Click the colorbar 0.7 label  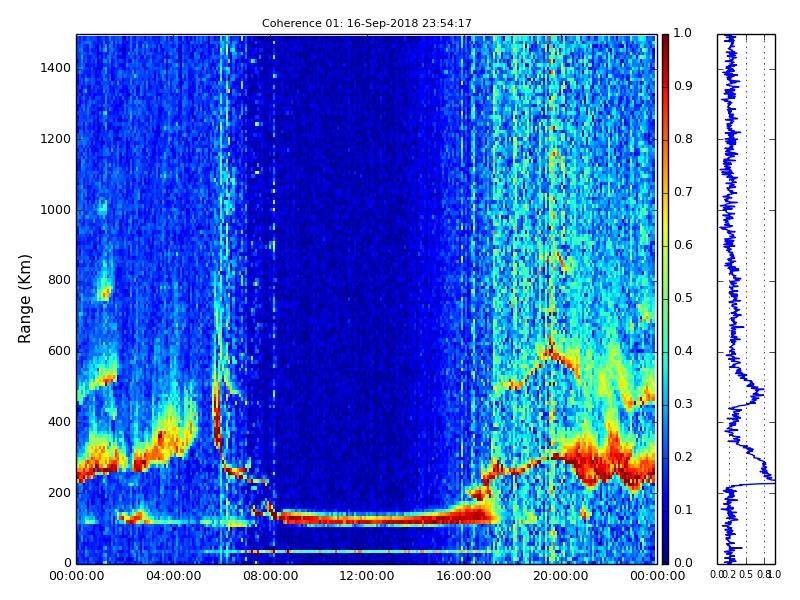pyautogui.click(x=683, y=192)
